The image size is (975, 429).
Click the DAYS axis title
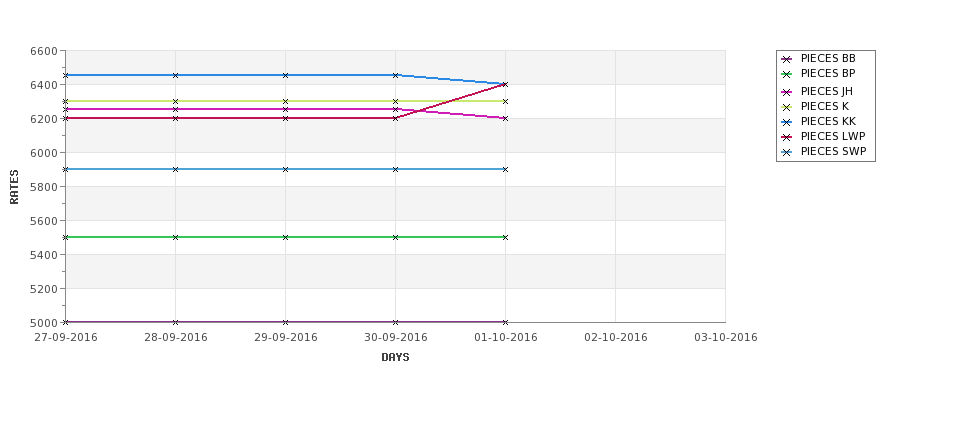pos(395,358)
